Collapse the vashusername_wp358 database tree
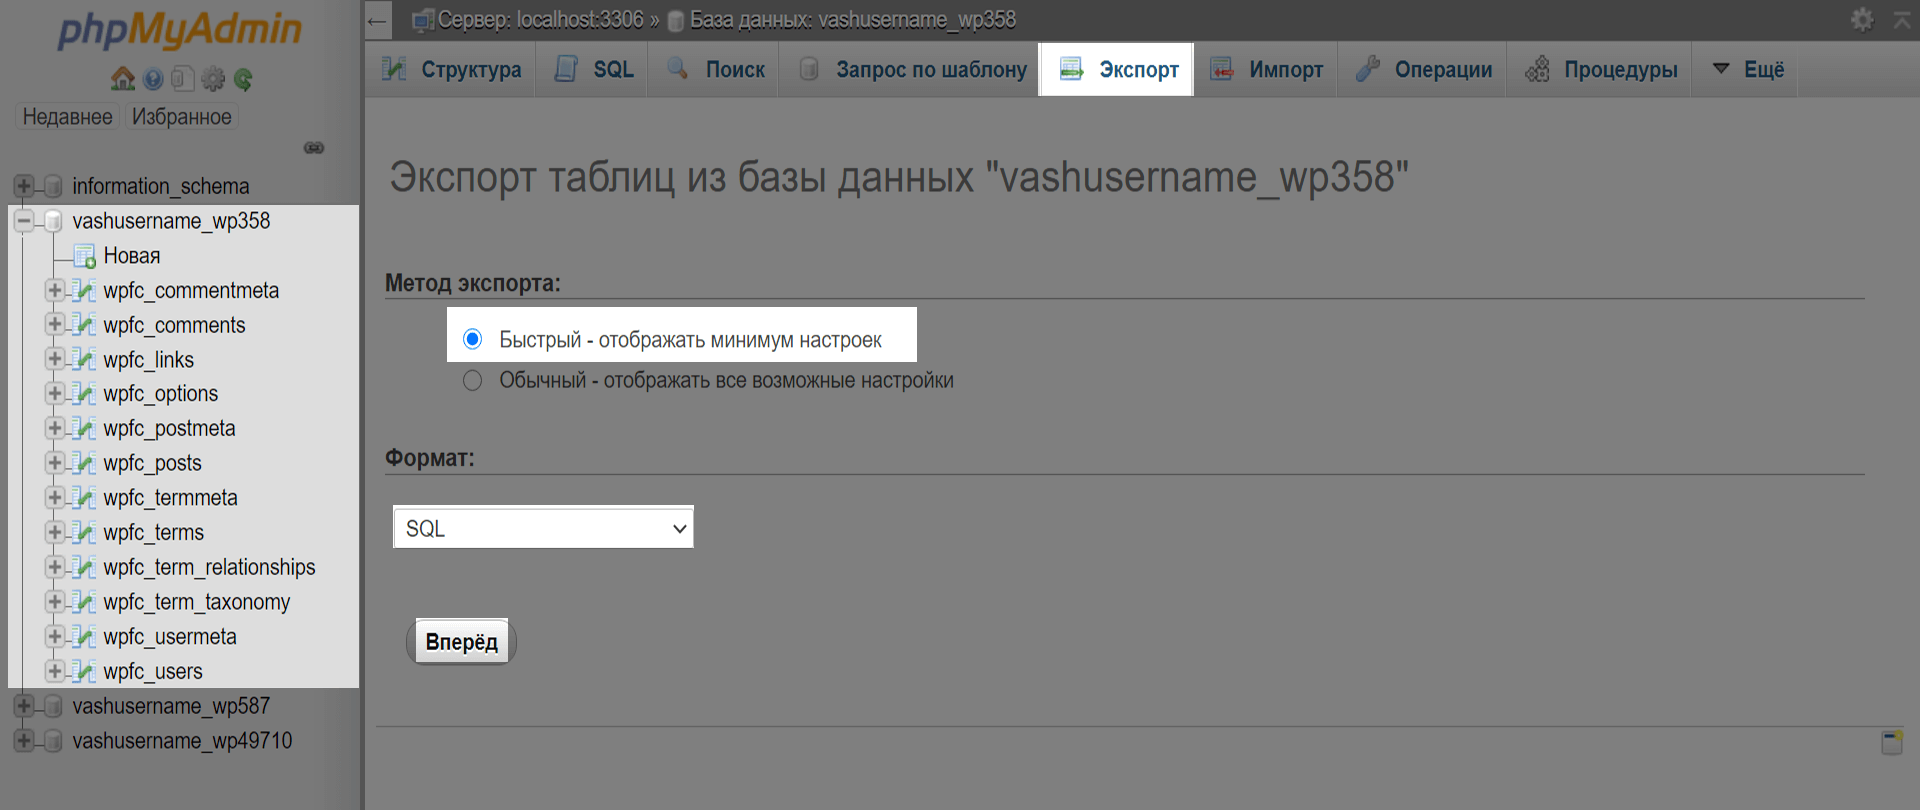The width and height of the screenshot is (1920, 810). click(x=24, y=221)
